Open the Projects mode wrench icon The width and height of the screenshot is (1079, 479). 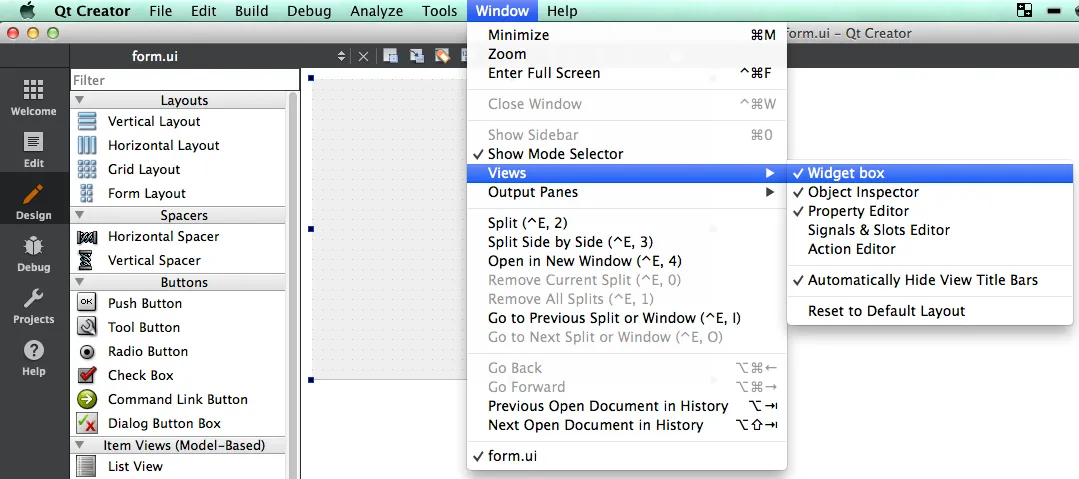(x=33, y=305)
